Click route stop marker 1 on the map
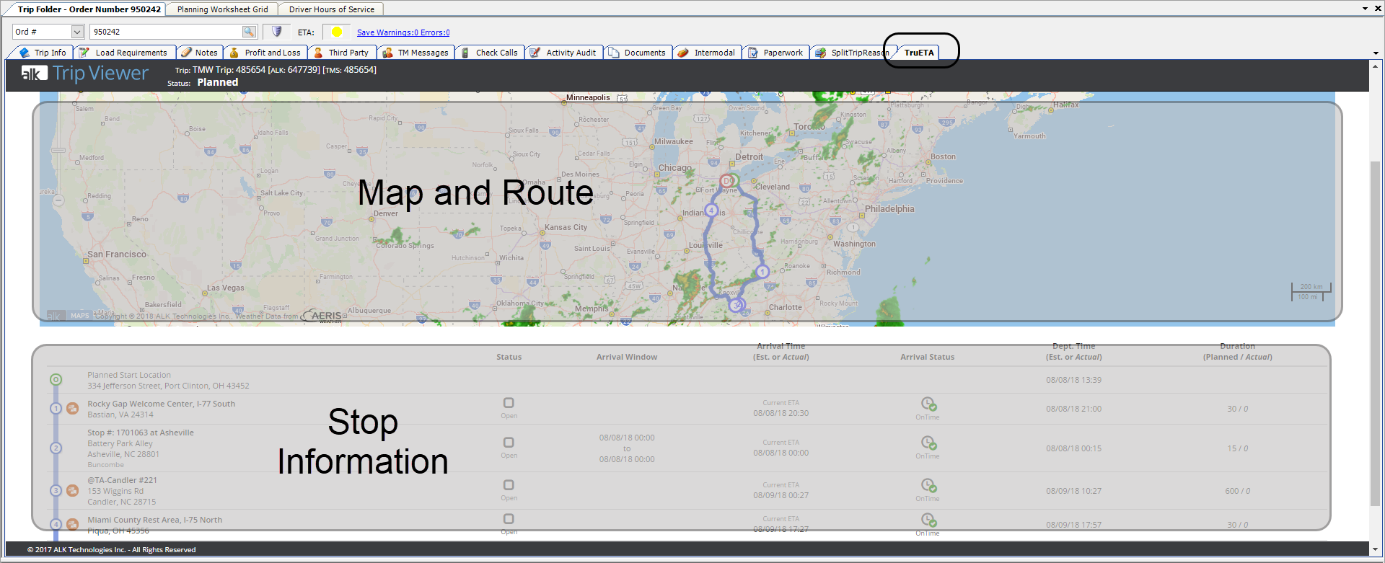1385x563 pixels. [x=762, y=271]
